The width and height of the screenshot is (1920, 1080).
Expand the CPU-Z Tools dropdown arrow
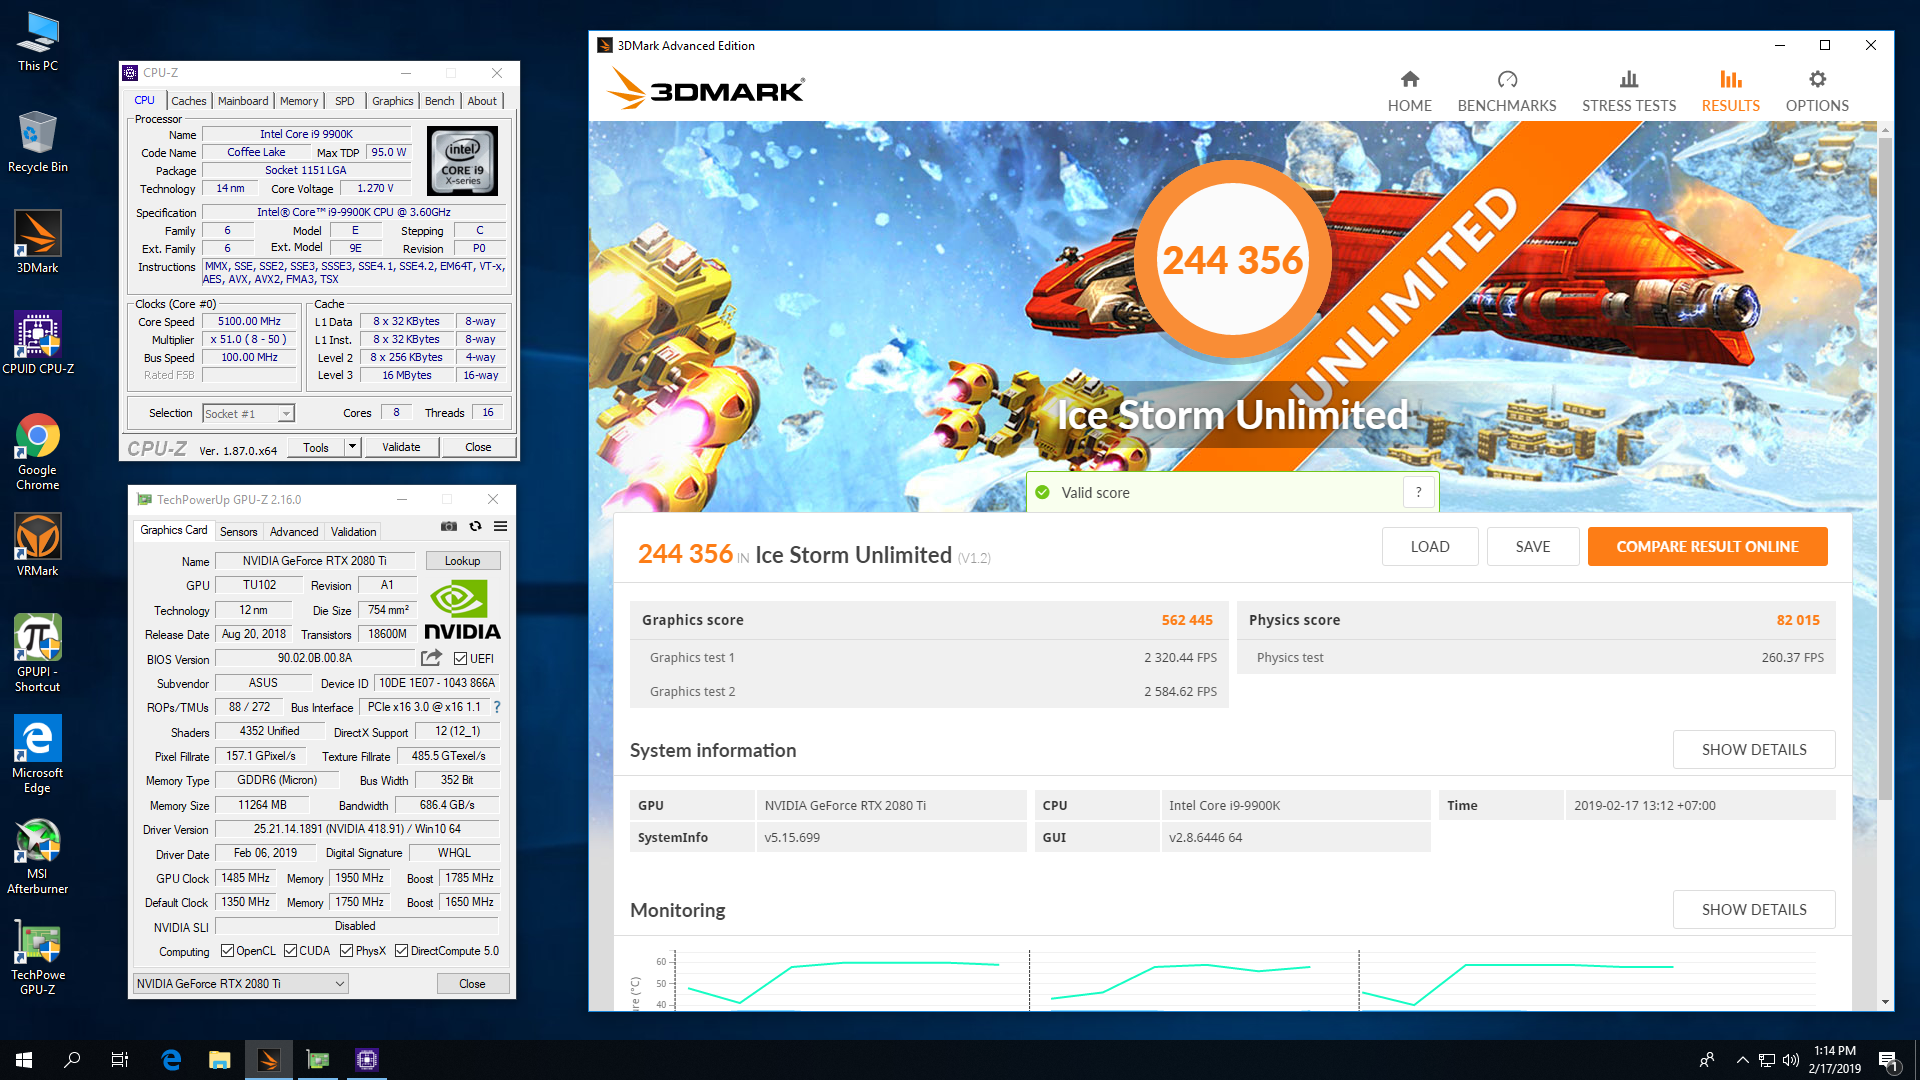pyautogui.click(x=352, y=447)
